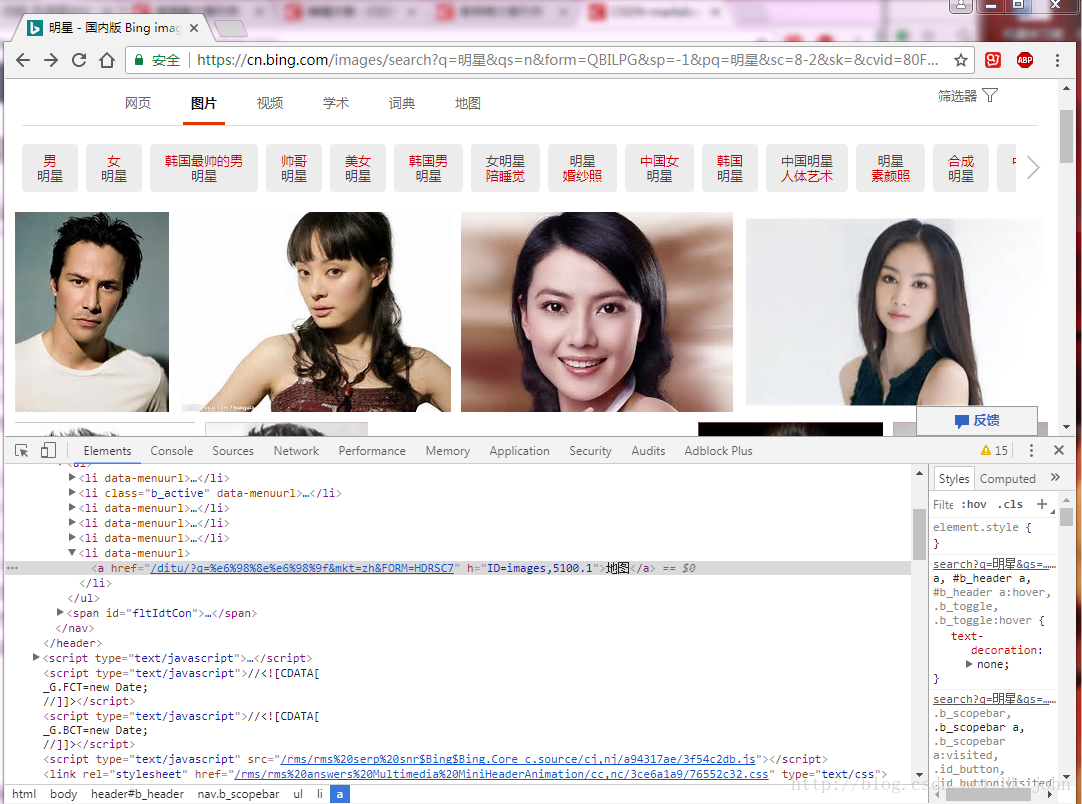
Task: Open the Adblock Plus ABP extension icon
Action: click(1025, 60)
